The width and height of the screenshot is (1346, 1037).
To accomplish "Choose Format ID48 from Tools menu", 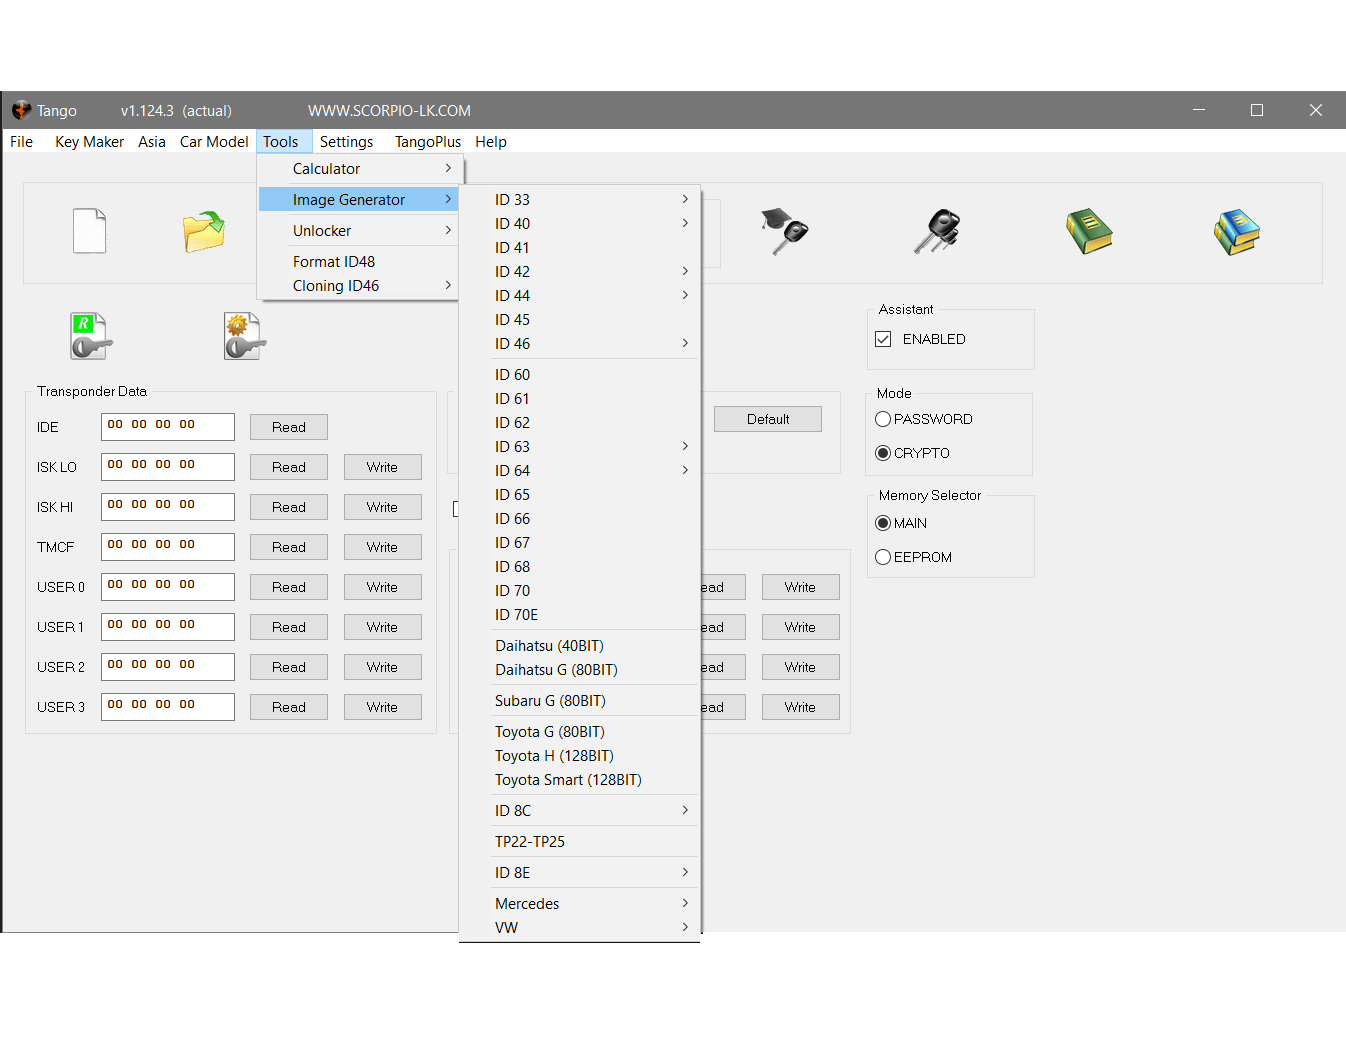I will click(x=358, y=262).
